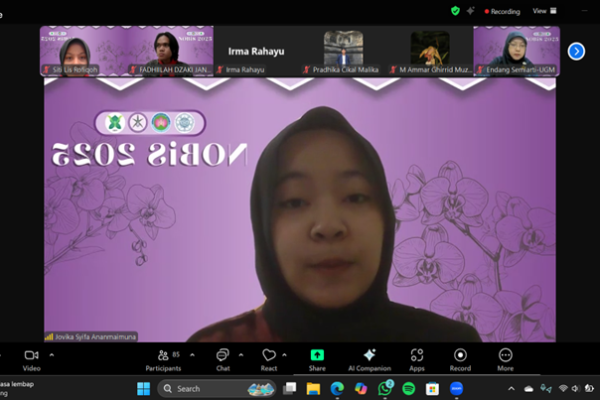Click the Zoom icon on the taskbar

[x=456, y=389]
